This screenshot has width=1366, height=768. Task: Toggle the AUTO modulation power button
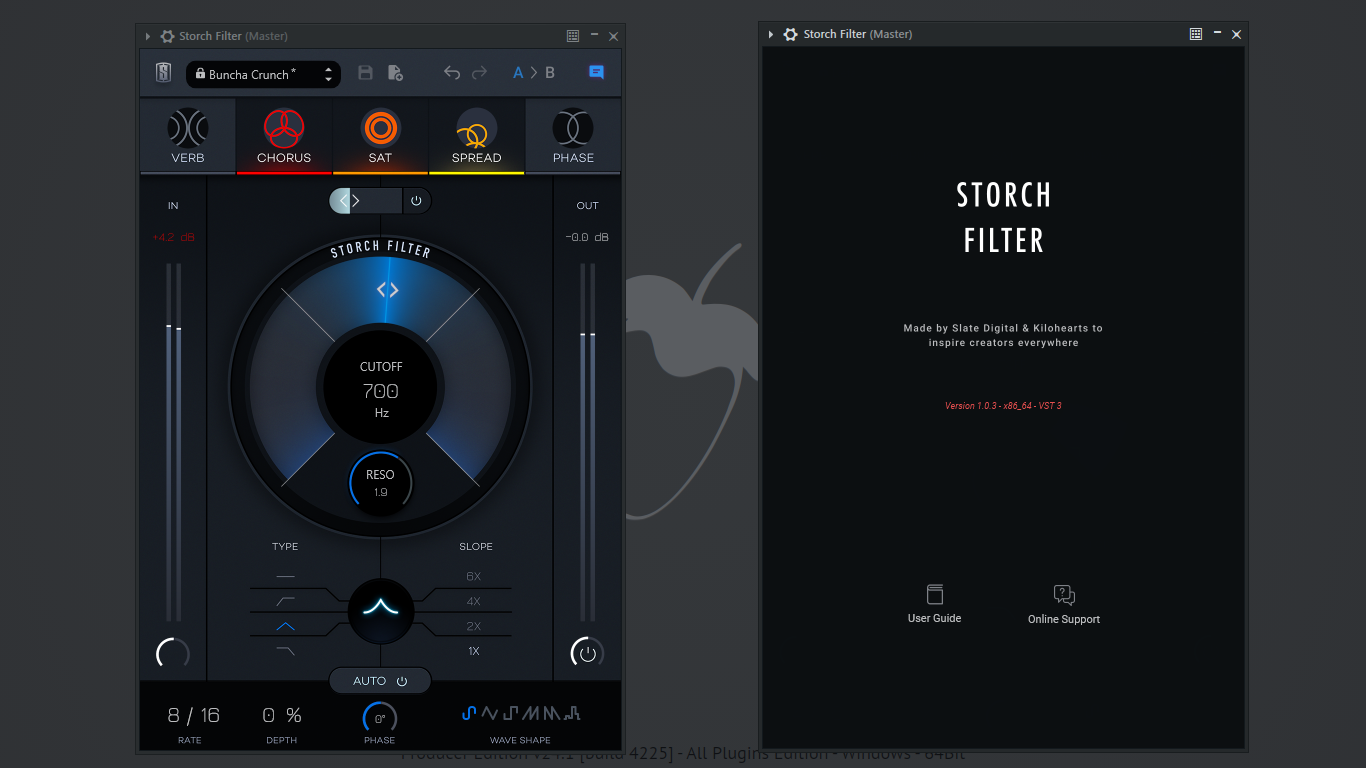tap(402, 681)
